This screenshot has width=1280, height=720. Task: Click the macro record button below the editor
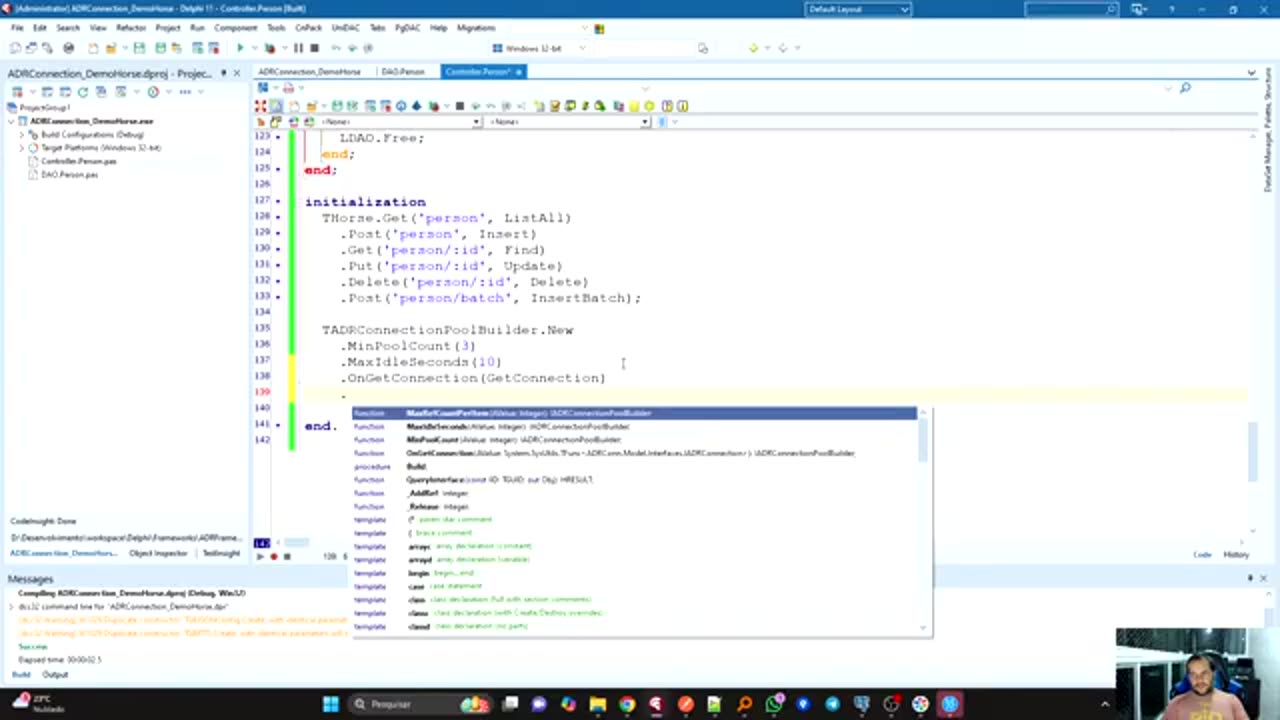[273, 556]
